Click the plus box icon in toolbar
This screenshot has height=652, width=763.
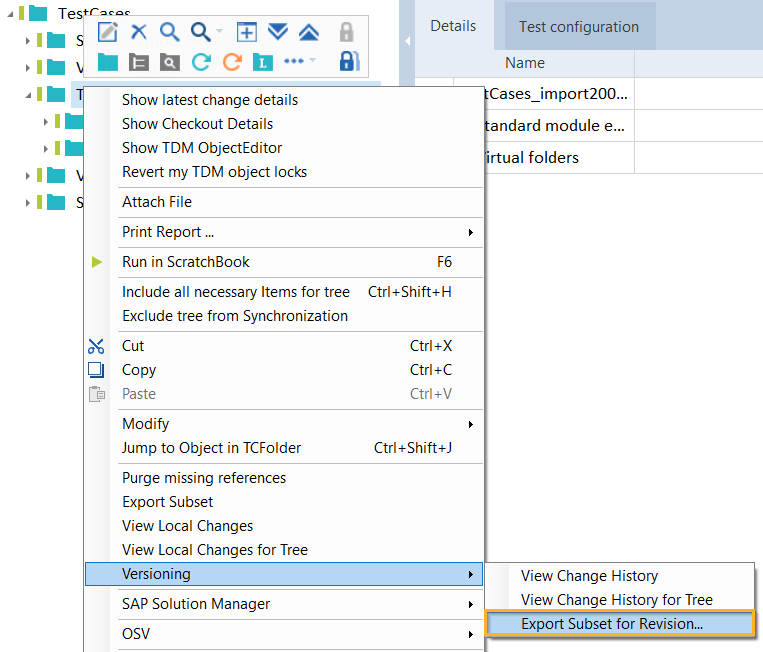[x=246, y=32]
